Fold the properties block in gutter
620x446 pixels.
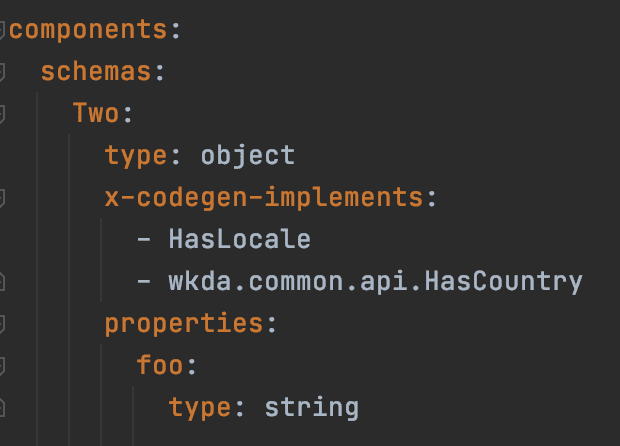[3, 324]
